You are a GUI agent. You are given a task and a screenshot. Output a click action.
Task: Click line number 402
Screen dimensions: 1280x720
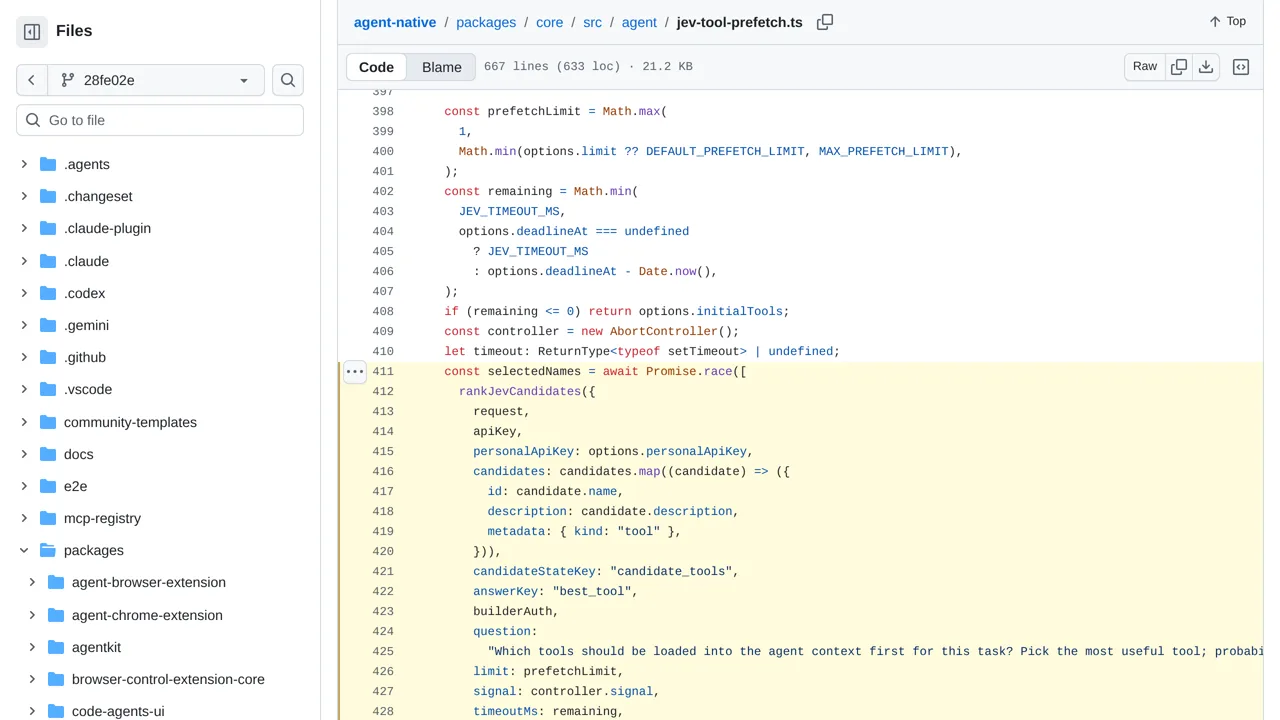[383, 192]
